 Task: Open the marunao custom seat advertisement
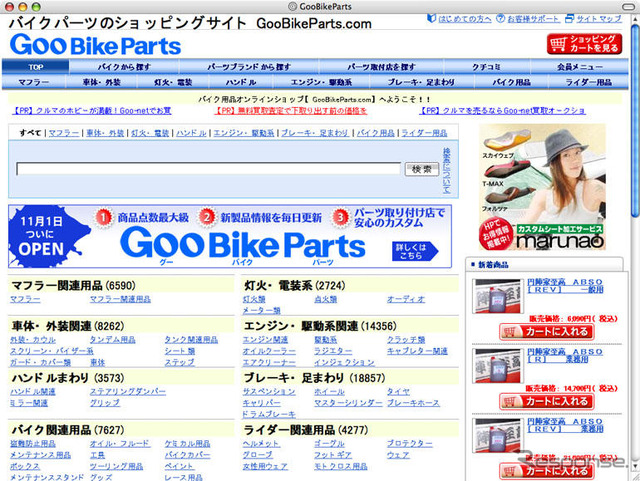pos(542,187)
